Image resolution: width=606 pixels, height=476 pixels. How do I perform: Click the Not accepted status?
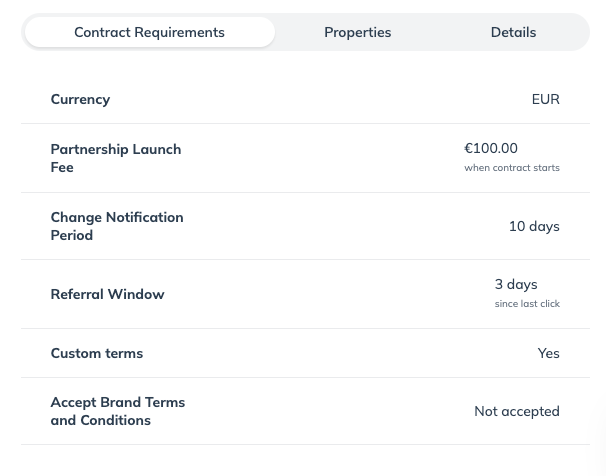click(517, 411)
